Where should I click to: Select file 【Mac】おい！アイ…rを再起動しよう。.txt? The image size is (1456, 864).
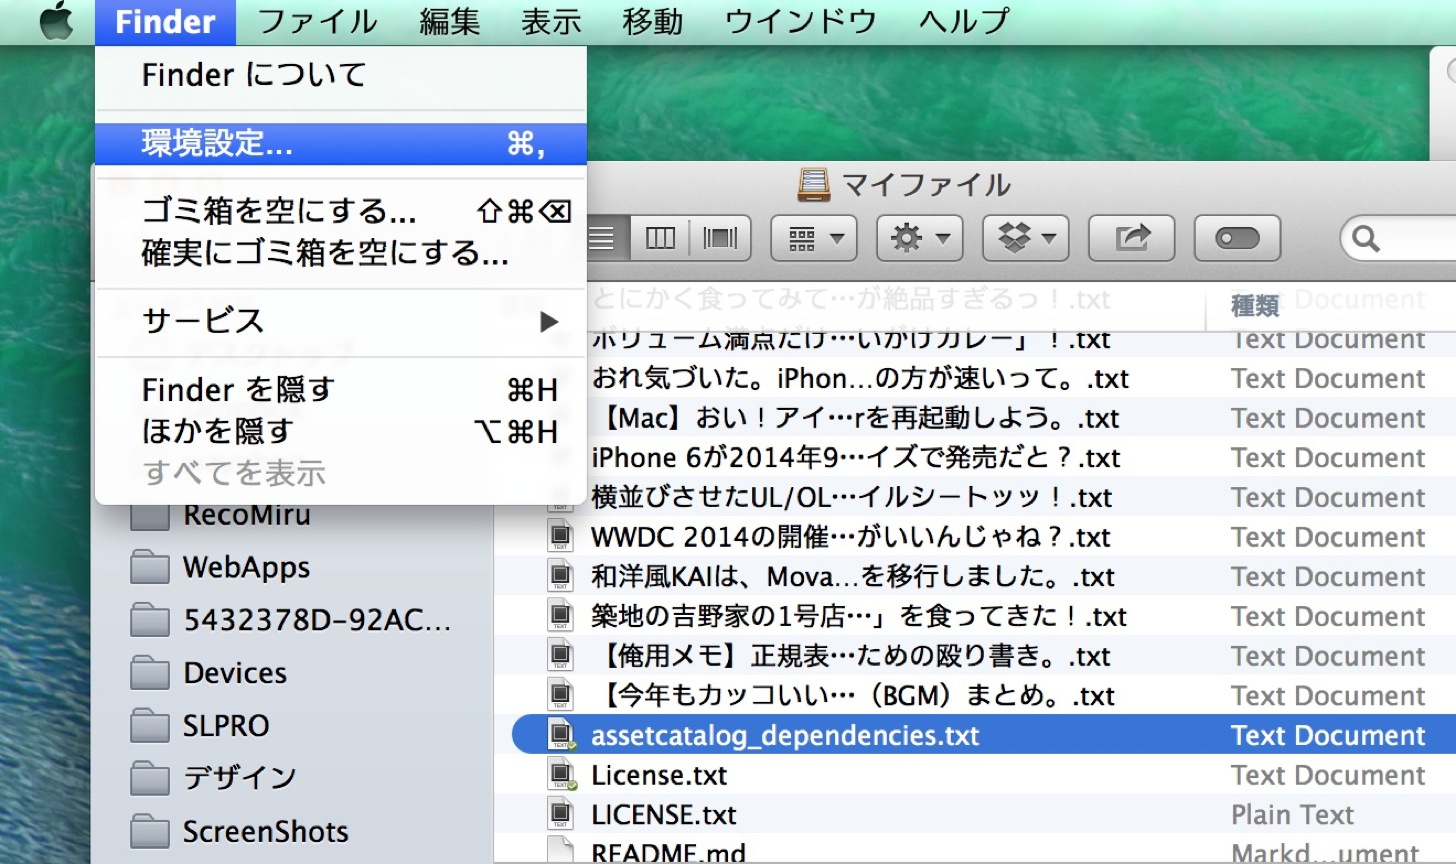click(x=855, y=418)
